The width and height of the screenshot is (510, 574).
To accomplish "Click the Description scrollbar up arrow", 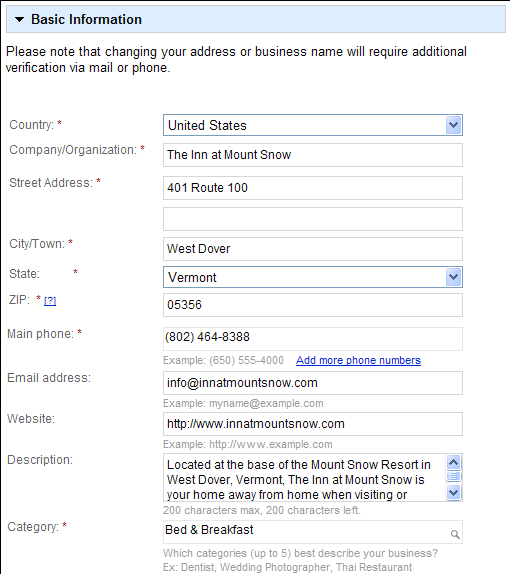I will tap(454, 463).
